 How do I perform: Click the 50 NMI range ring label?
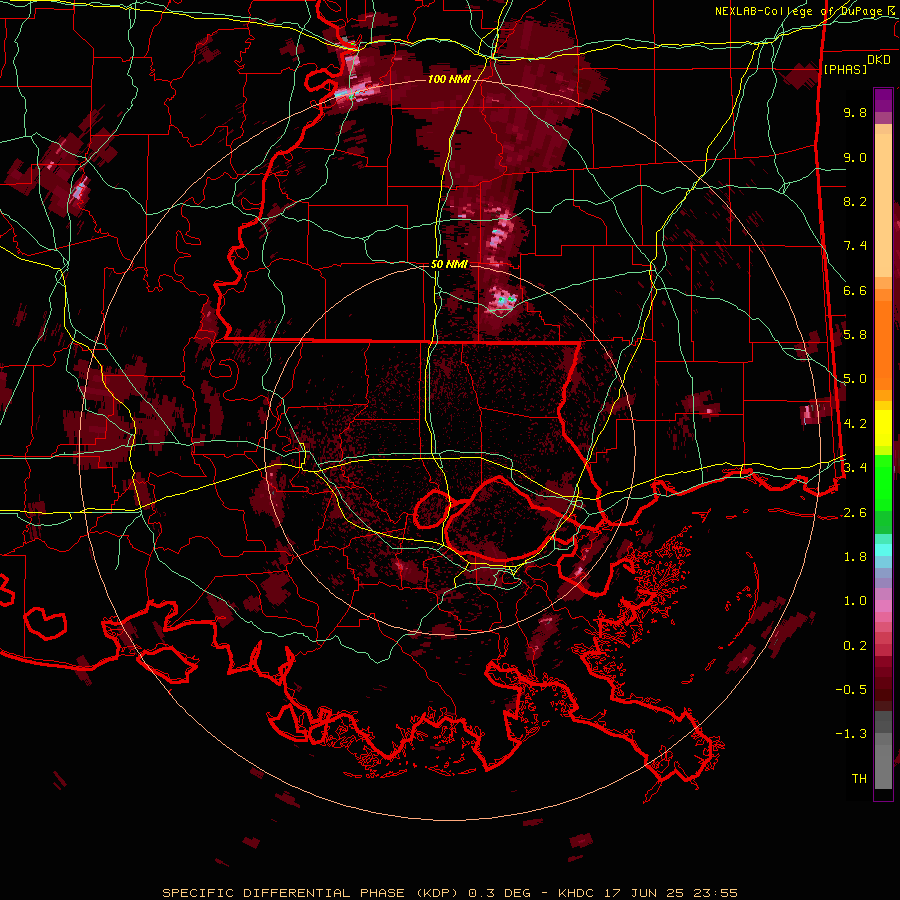(449, 265)
